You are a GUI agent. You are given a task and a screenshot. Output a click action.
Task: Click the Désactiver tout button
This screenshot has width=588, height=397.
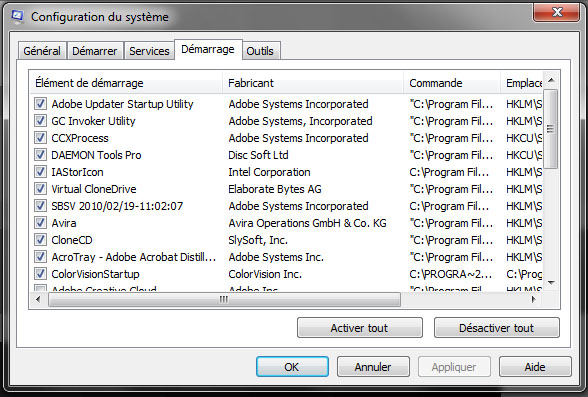496,328
